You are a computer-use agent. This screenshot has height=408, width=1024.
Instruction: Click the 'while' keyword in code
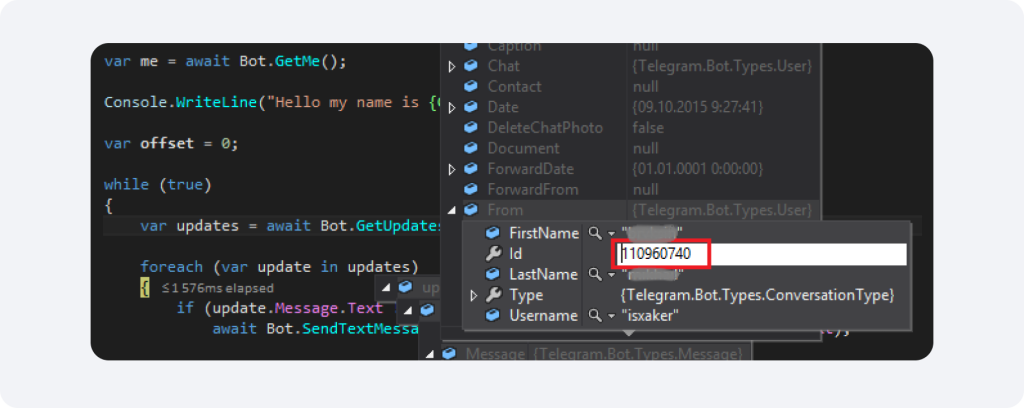[126, 185]
